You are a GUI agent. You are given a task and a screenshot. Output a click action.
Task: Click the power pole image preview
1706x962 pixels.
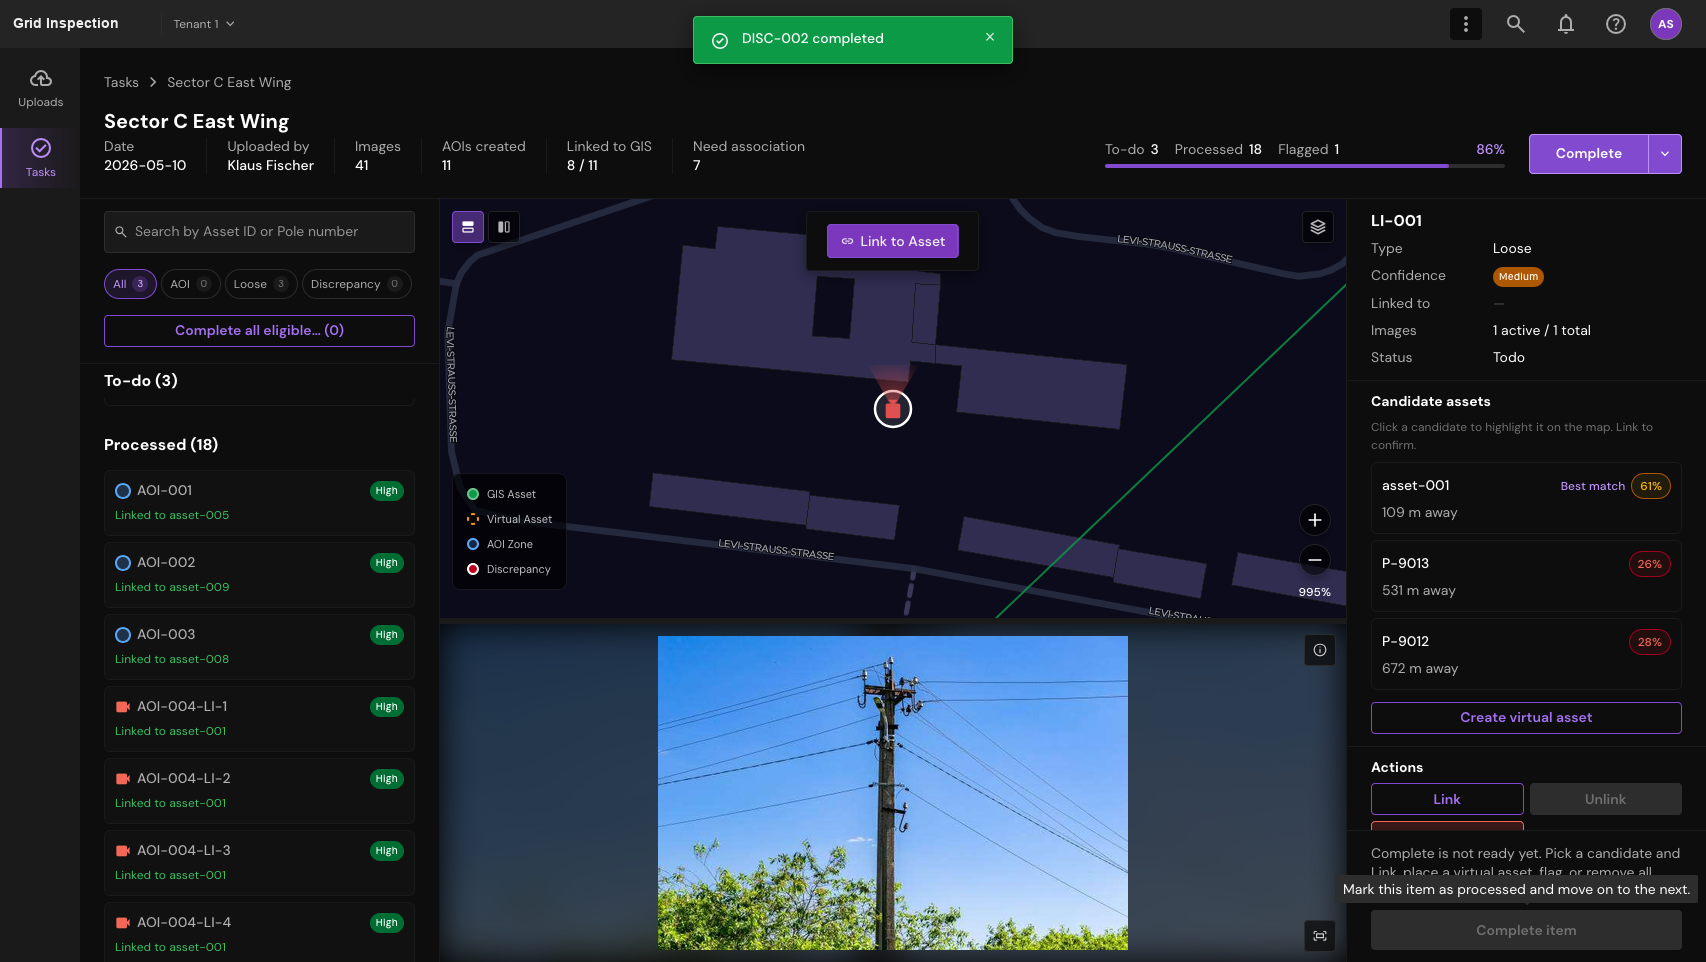pos(893,793)
